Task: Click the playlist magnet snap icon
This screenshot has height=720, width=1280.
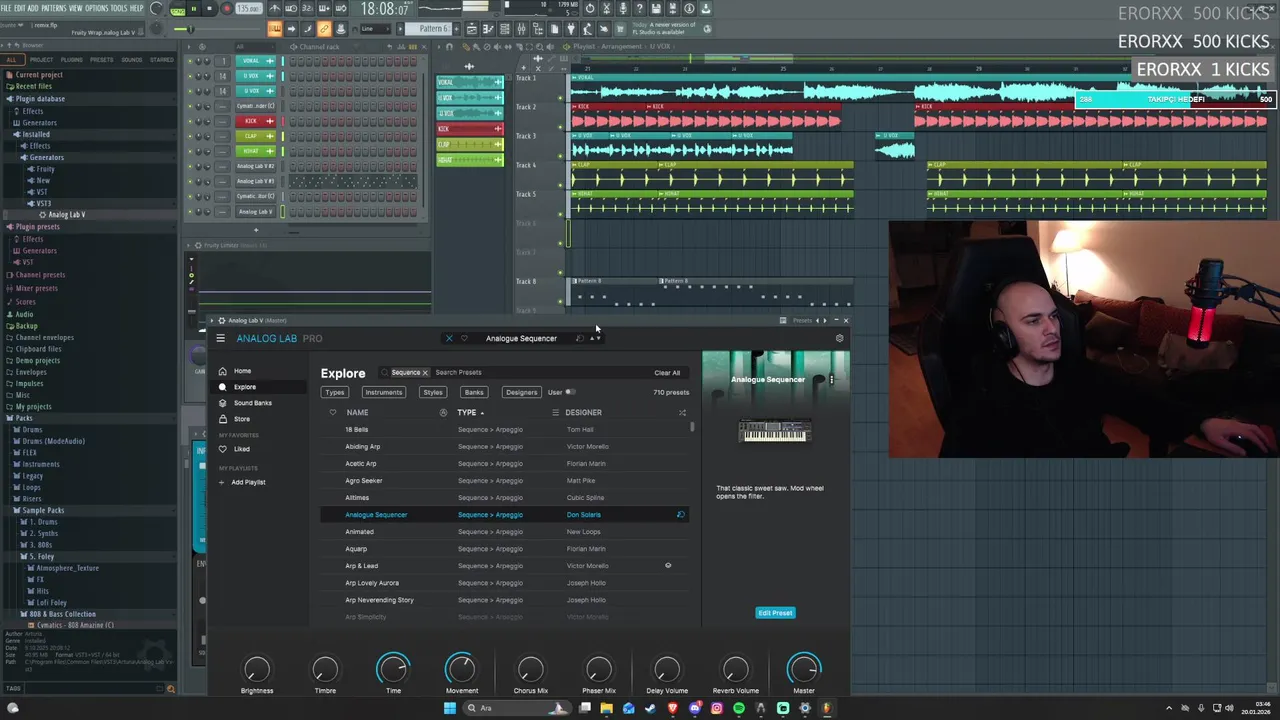Action: [450, 47]
